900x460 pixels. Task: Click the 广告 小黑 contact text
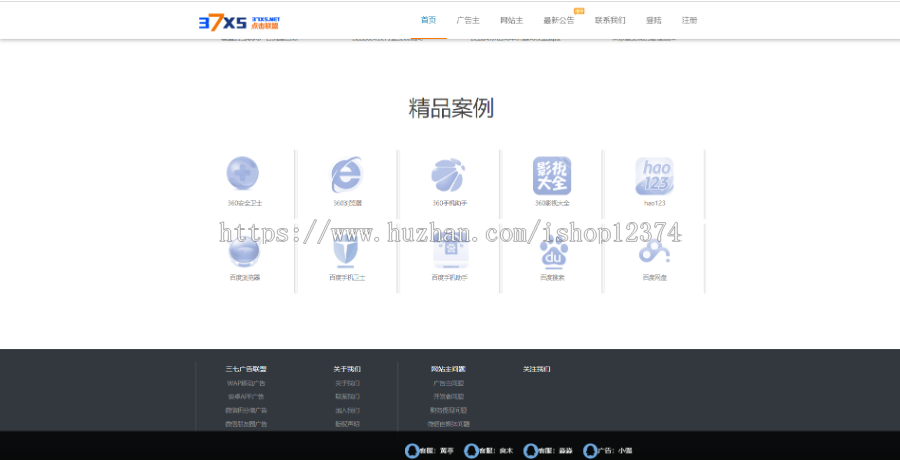(616, 451)
